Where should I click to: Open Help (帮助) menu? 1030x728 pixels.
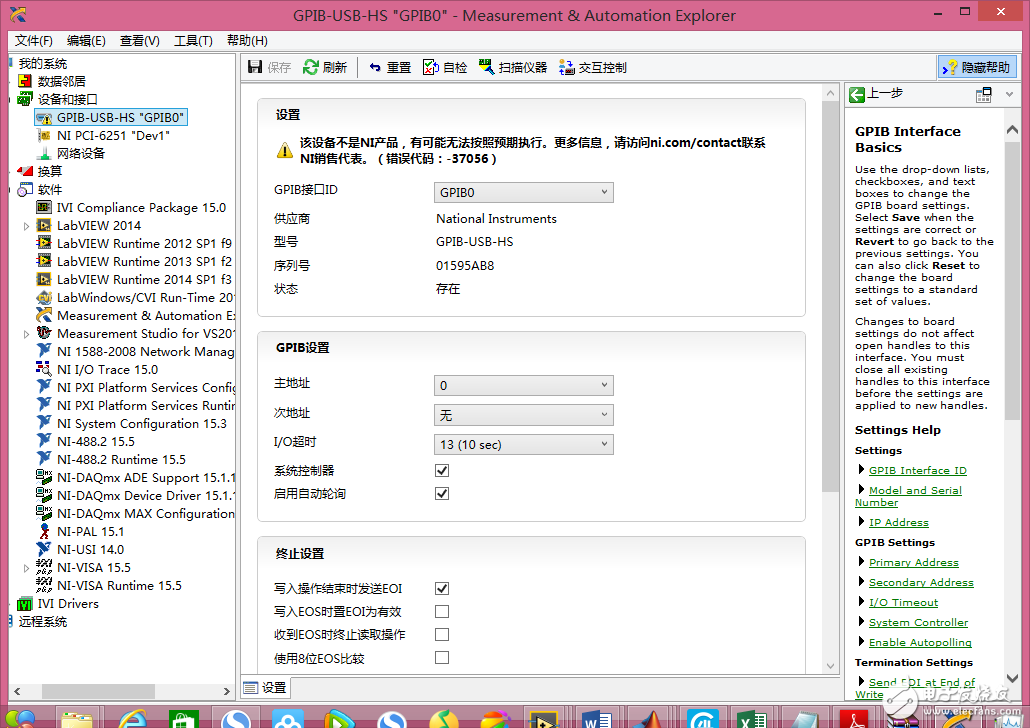click(247, 41)
